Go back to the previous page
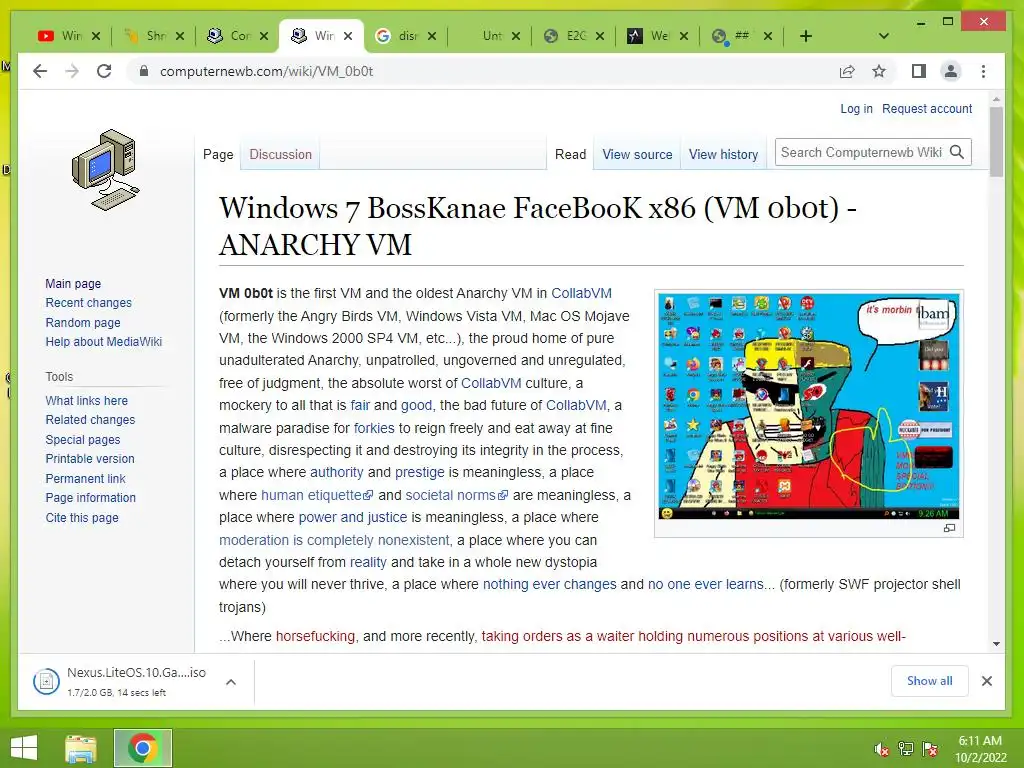 pos(40,71)
